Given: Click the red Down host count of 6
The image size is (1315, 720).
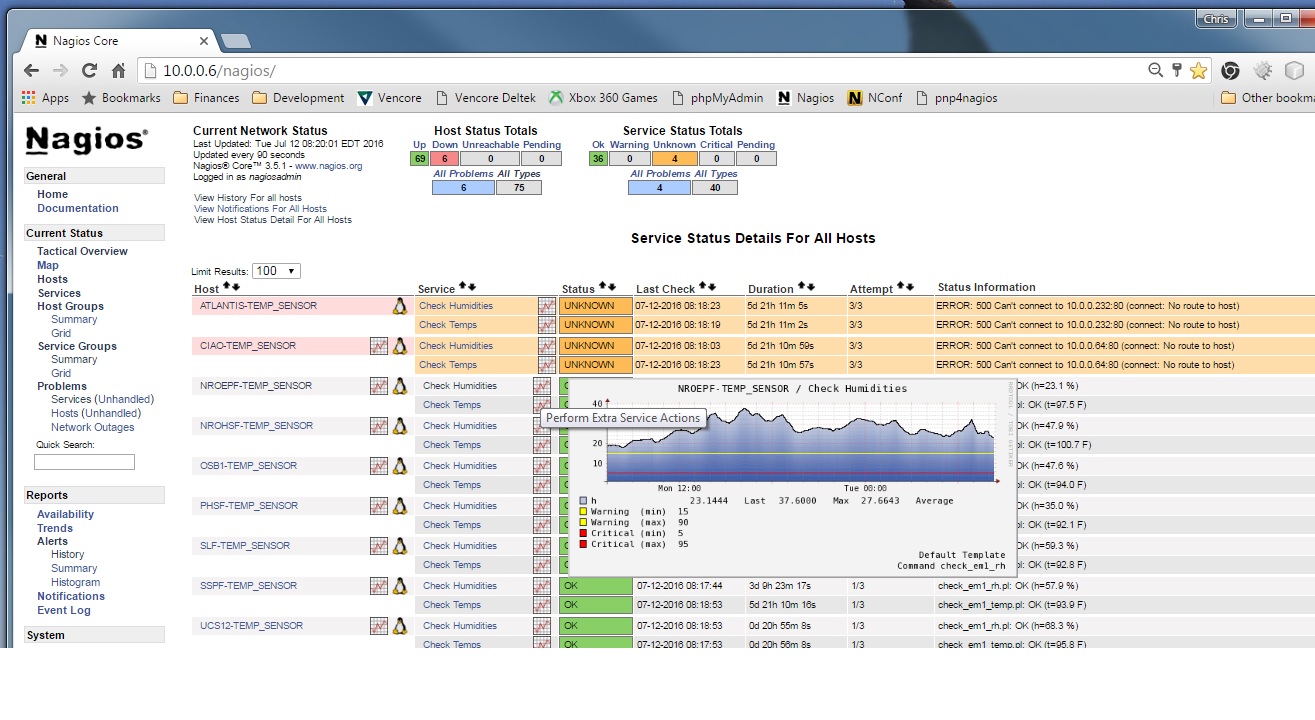Looking at the screenshot, I should 444,158.
